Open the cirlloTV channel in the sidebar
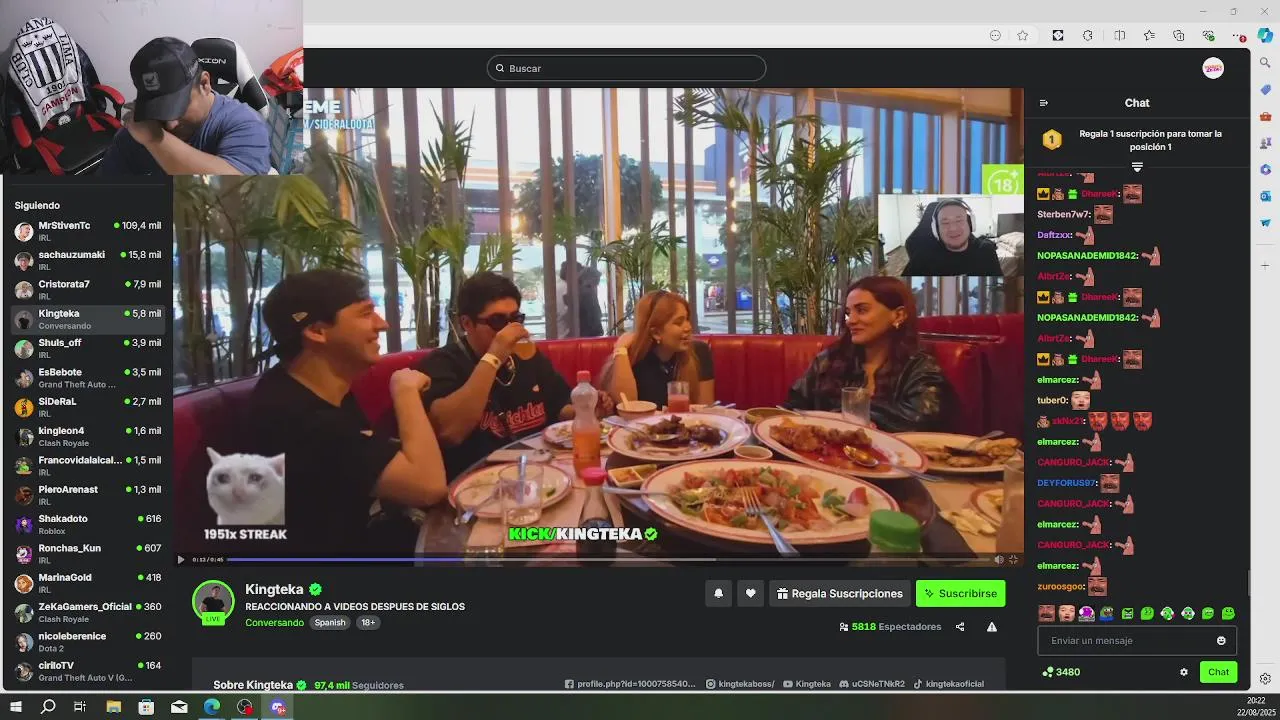Viewport: 1280px width, 720px height. (88, 671)
